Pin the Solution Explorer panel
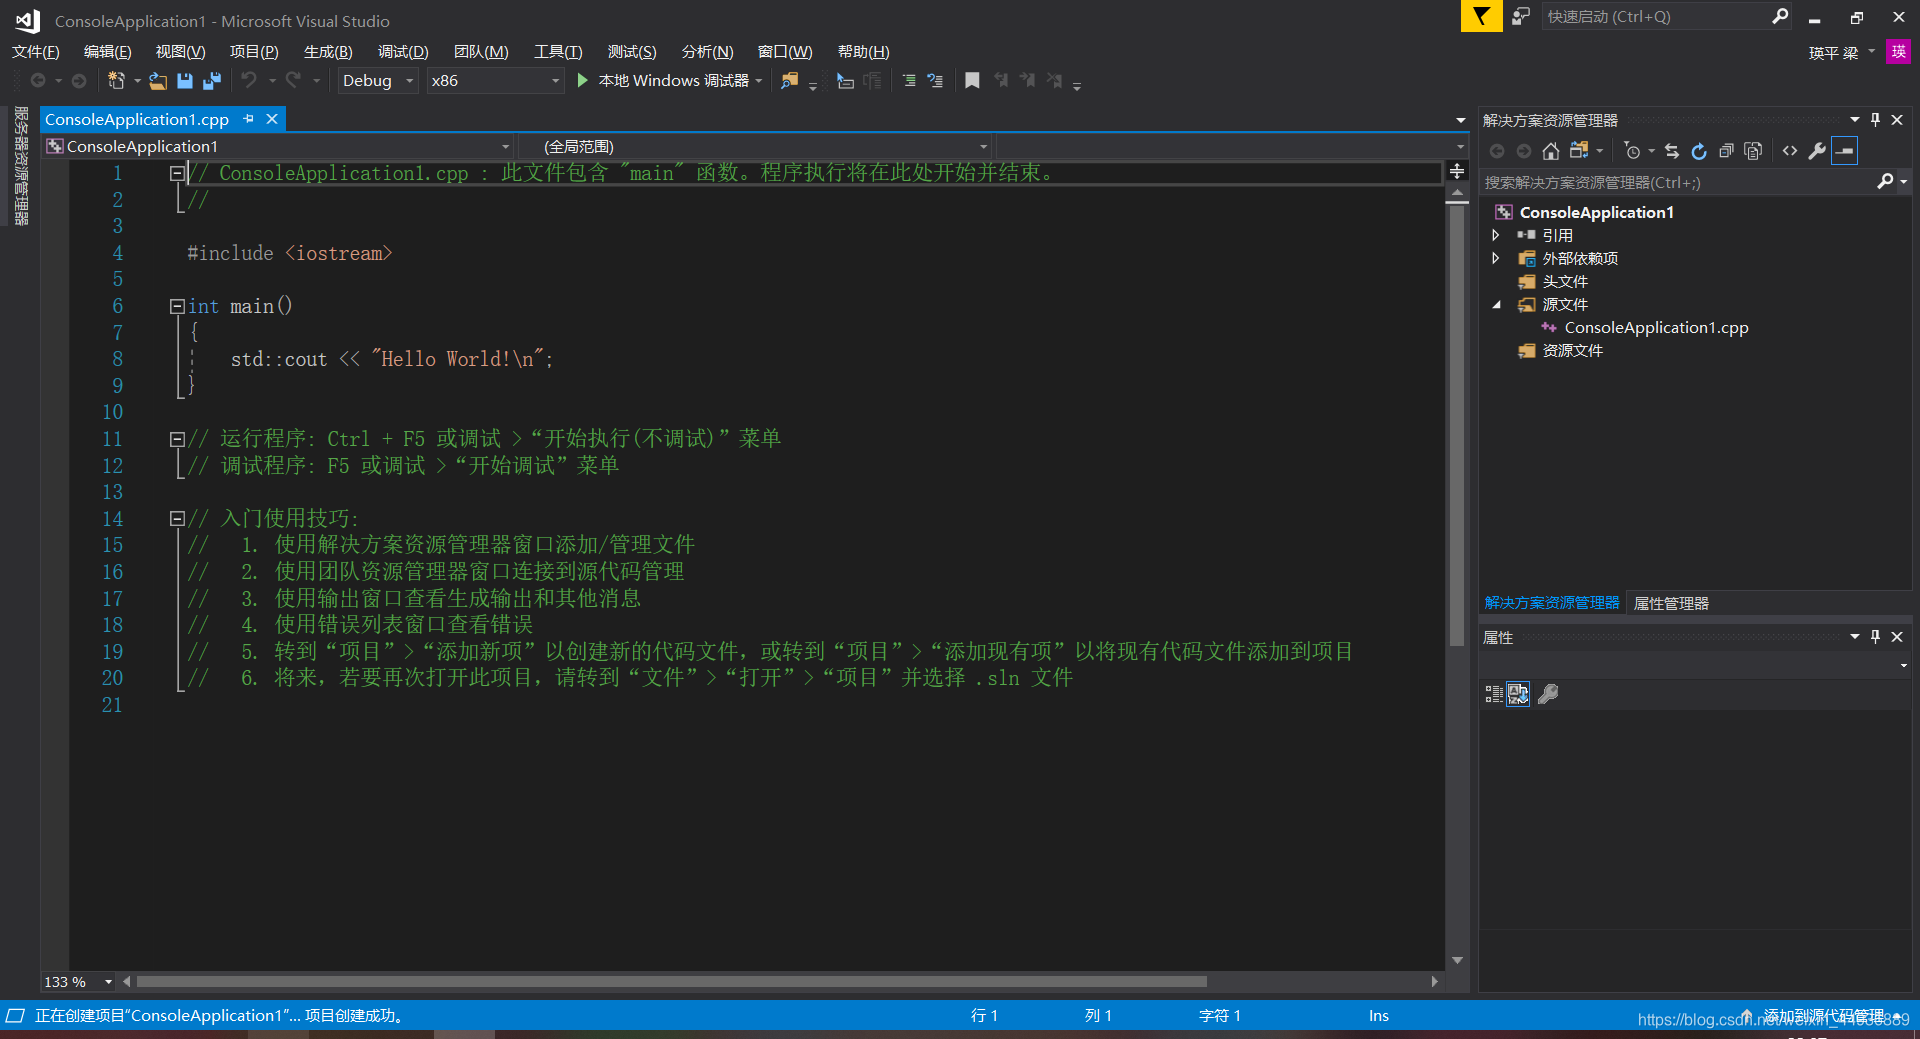This screenshot has width=1920, height=1039. (x=1875, y=120)
